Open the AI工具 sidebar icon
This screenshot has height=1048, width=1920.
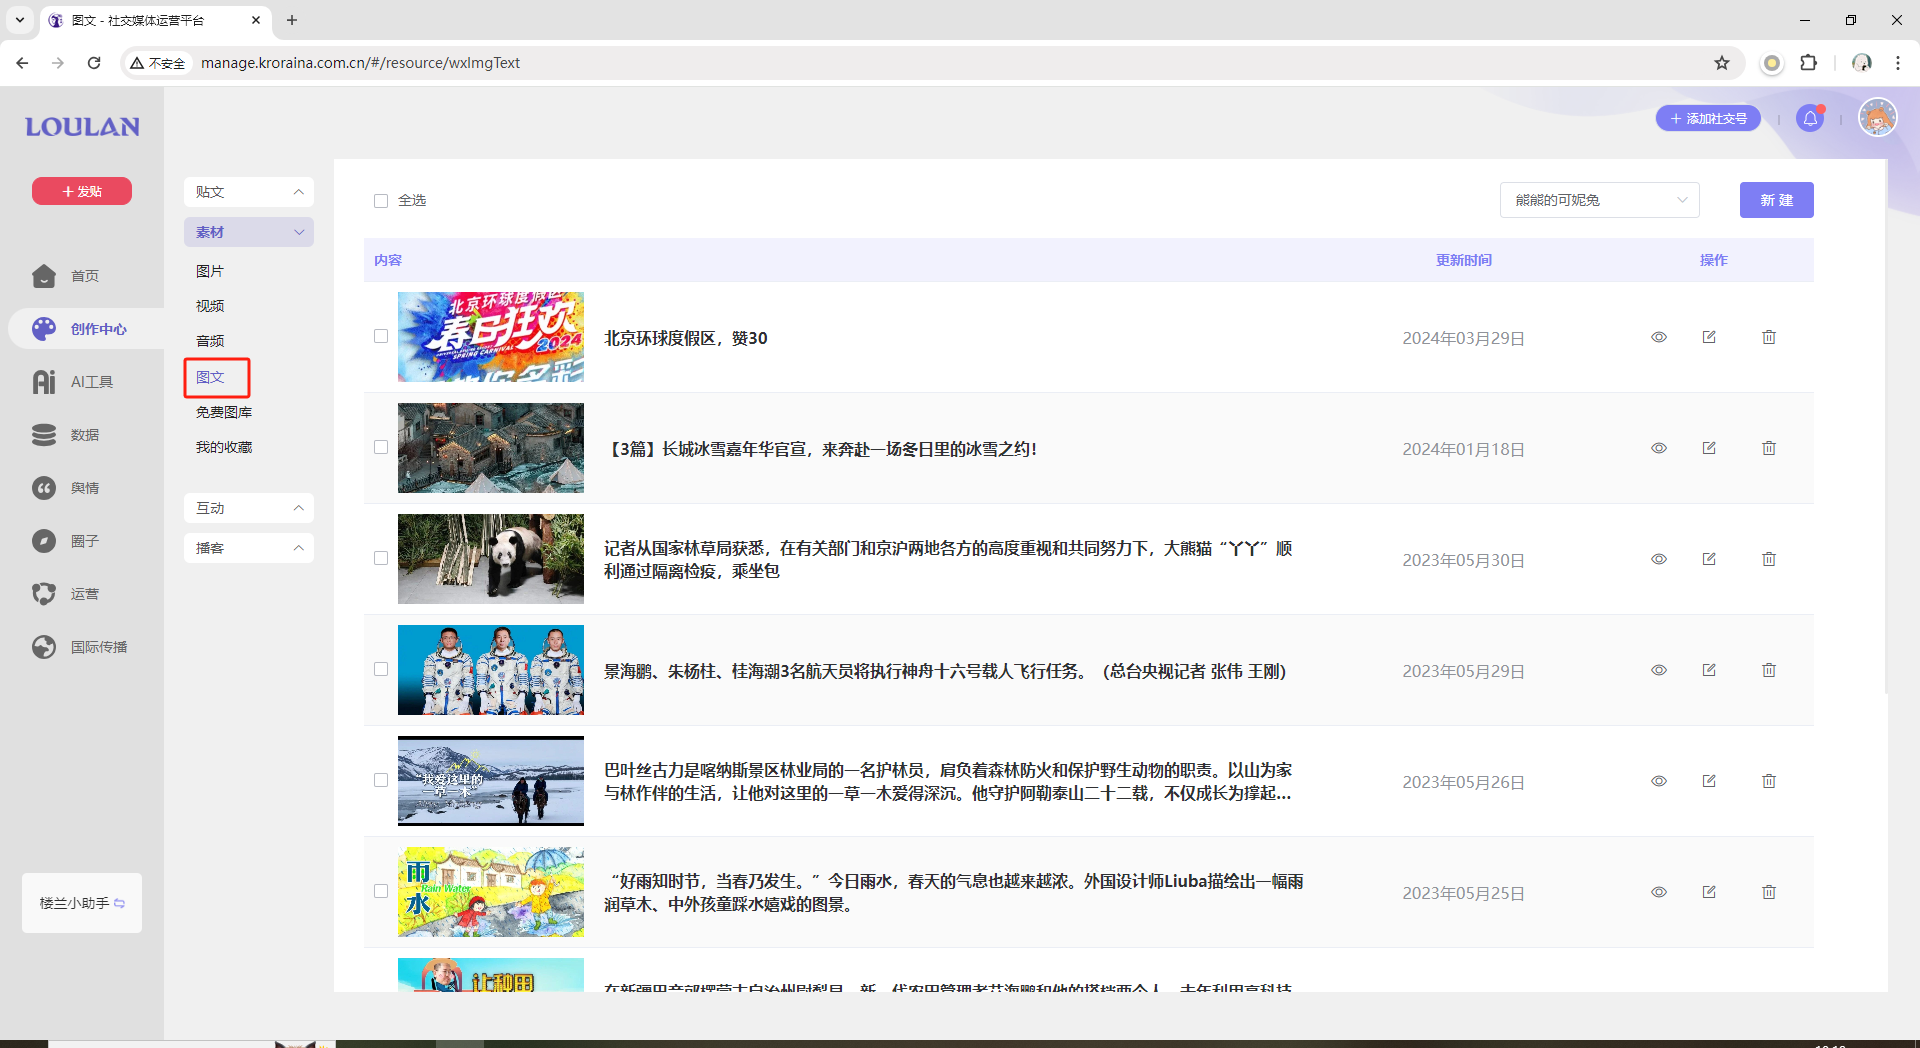[x=44, y=382]
